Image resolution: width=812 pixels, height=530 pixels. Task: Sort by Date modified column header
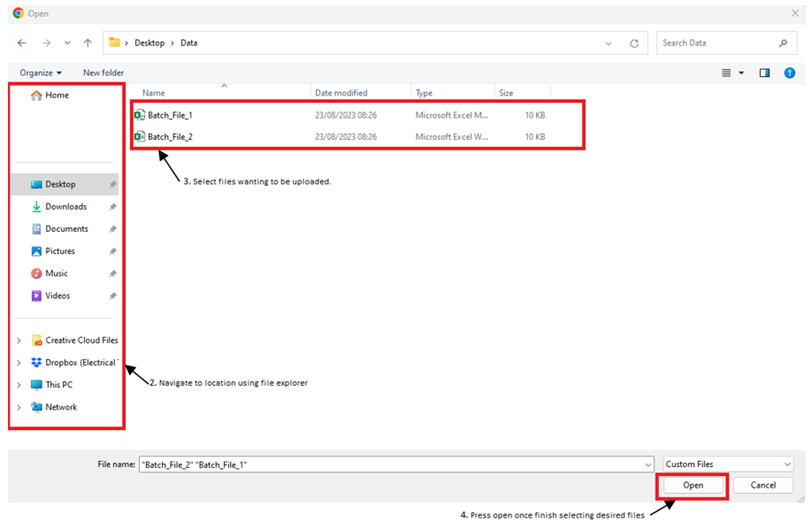[341, 93]
